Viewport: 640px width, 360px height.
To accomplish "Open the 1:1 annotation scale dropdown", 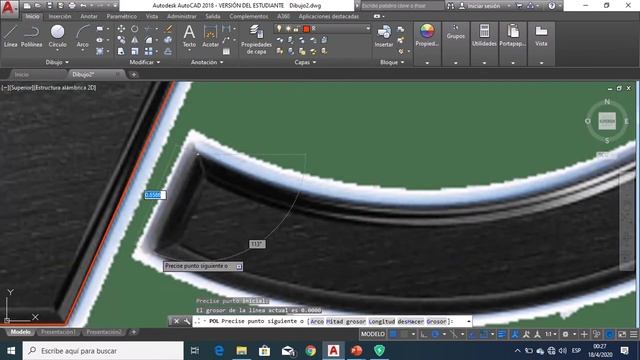I will tap(551, 334).
